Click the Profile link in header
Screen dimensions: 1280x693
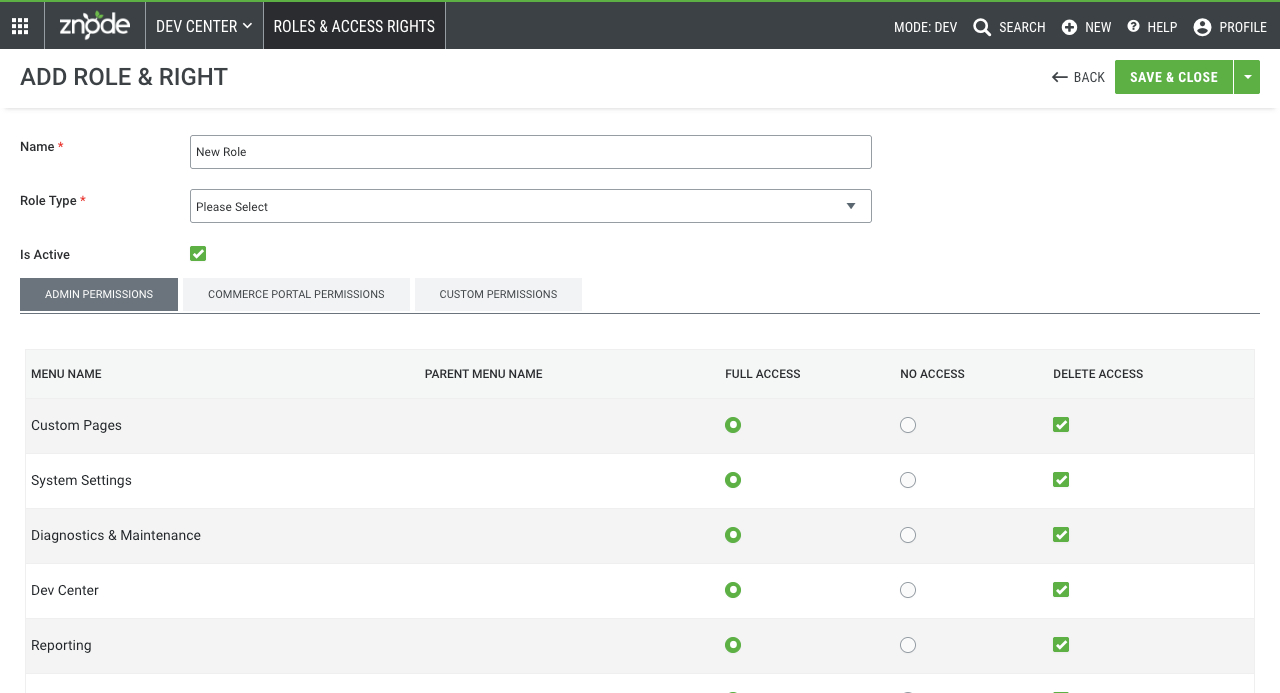[x=1243, y=27]
